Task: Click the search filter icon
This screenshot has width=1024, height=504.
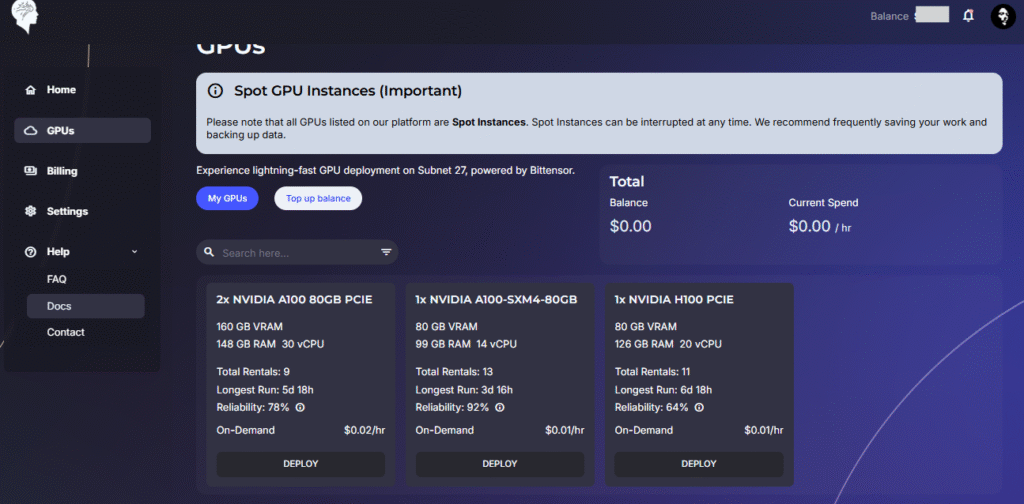Action: pyautogui.click(x=386, y=253)
